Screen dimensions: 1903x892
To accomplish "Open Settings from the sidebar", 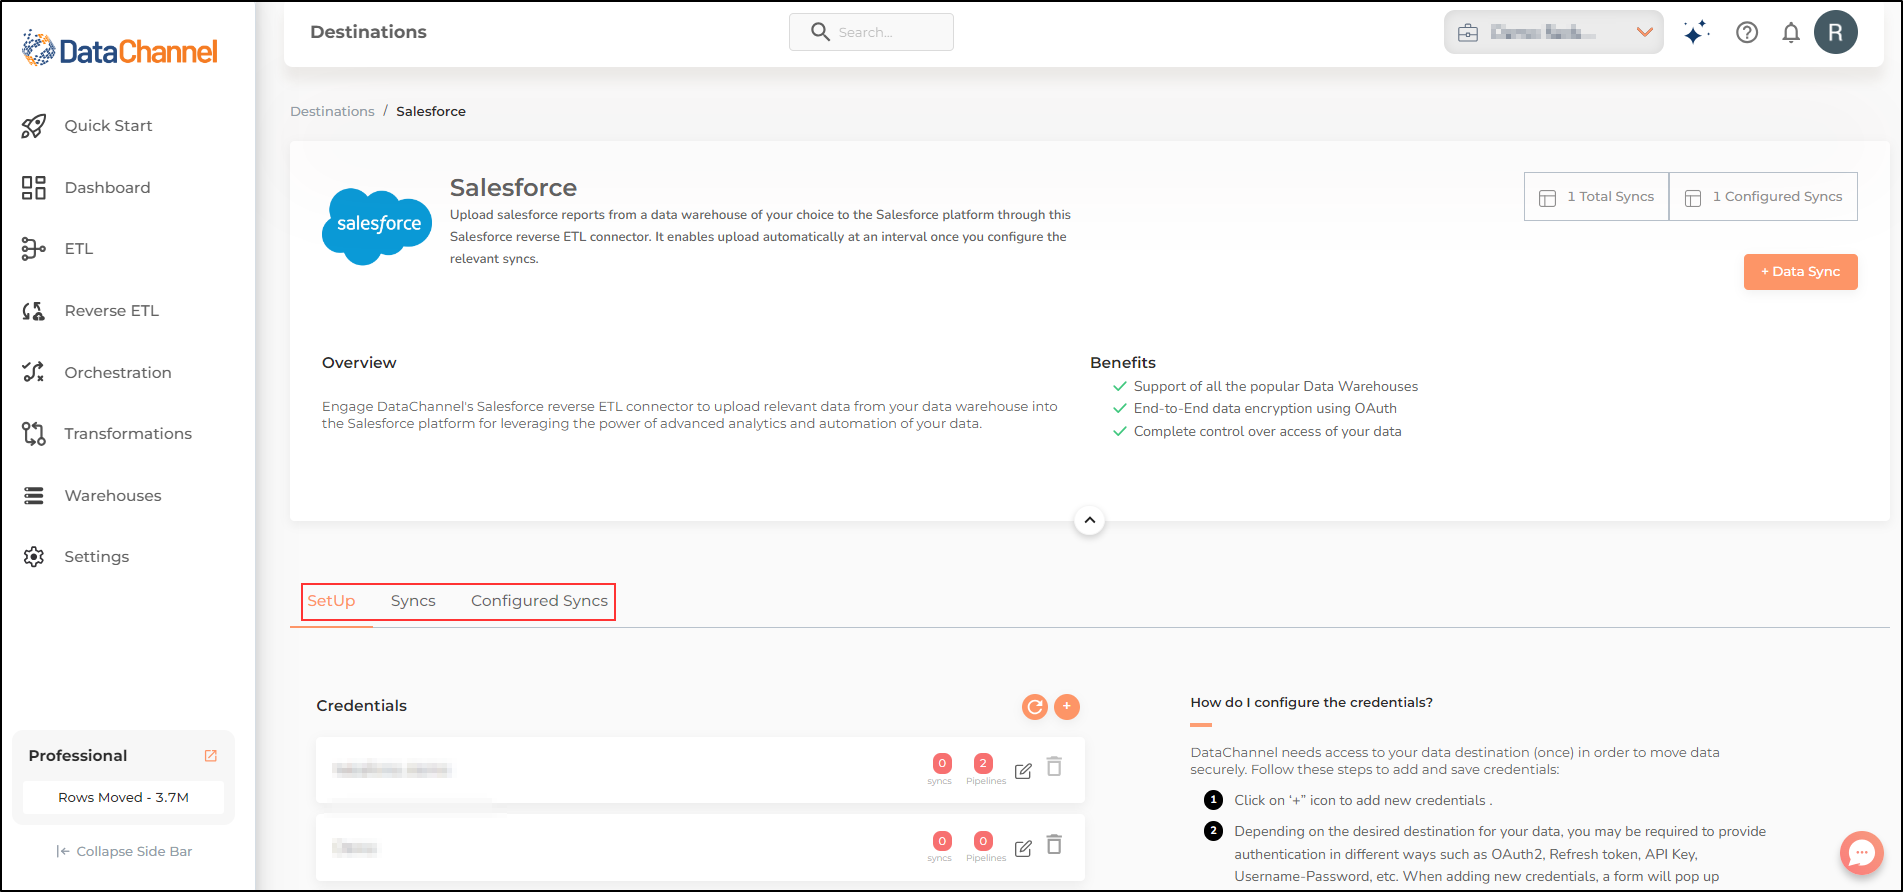I will [97, 557].
